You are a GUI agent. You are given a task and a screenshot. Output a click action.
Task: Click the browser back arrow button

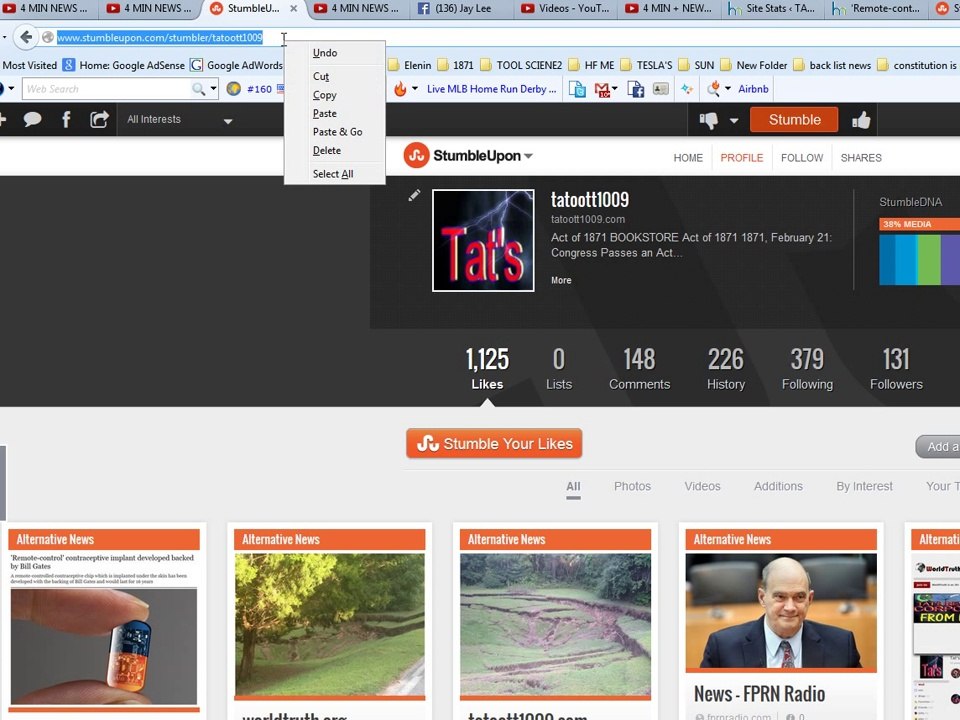[26, 37]
